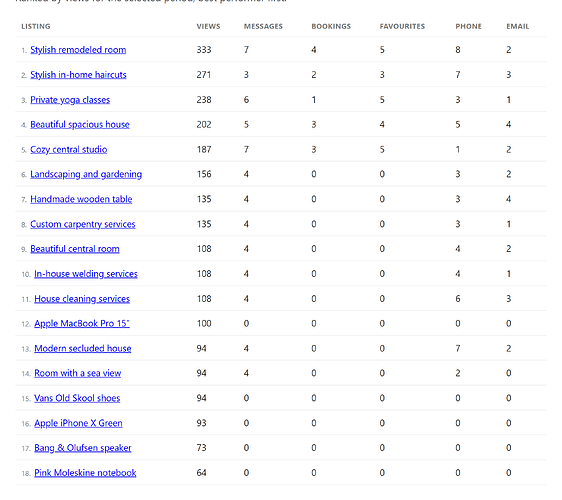The image size is (562, 500).
Task: Open the Stylish in-home haircuts listing
Action: pos(78,75)
